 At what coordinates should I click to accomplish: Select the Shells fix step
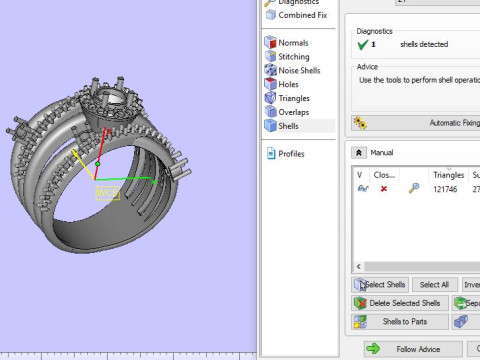tap(288, 126)
